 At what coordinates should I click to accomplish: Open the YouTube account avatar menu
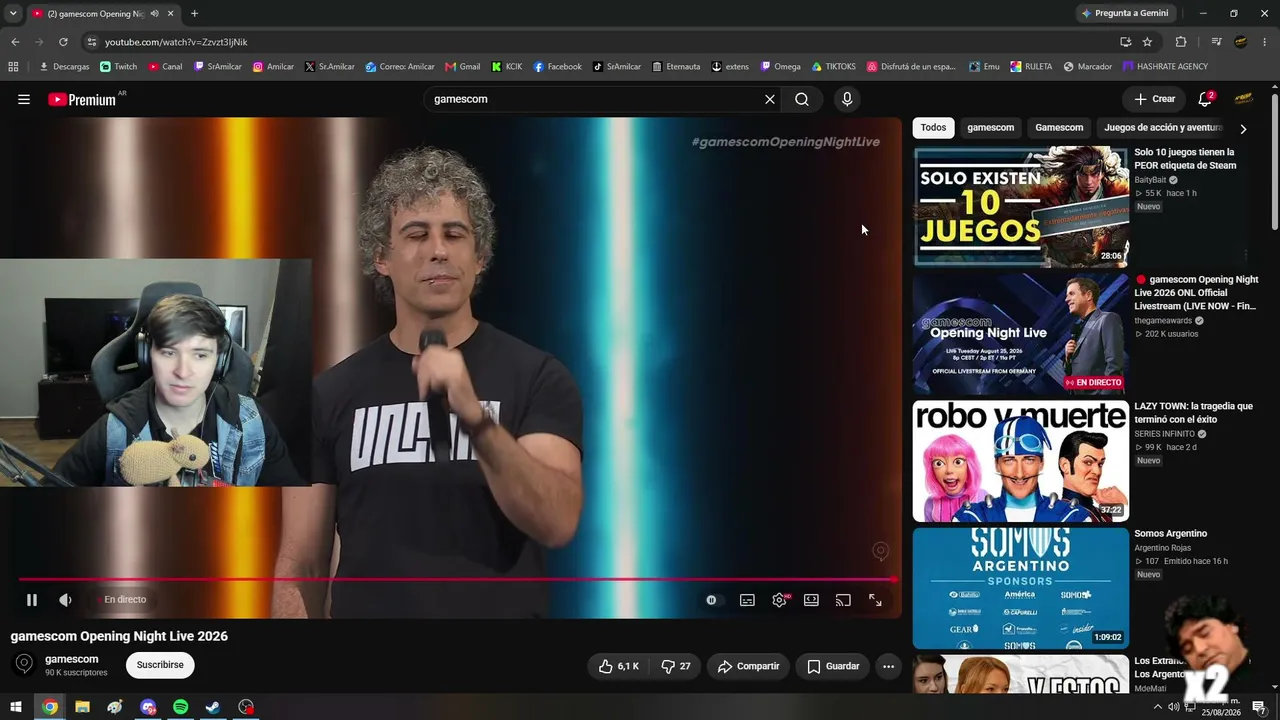(1244, 99)
